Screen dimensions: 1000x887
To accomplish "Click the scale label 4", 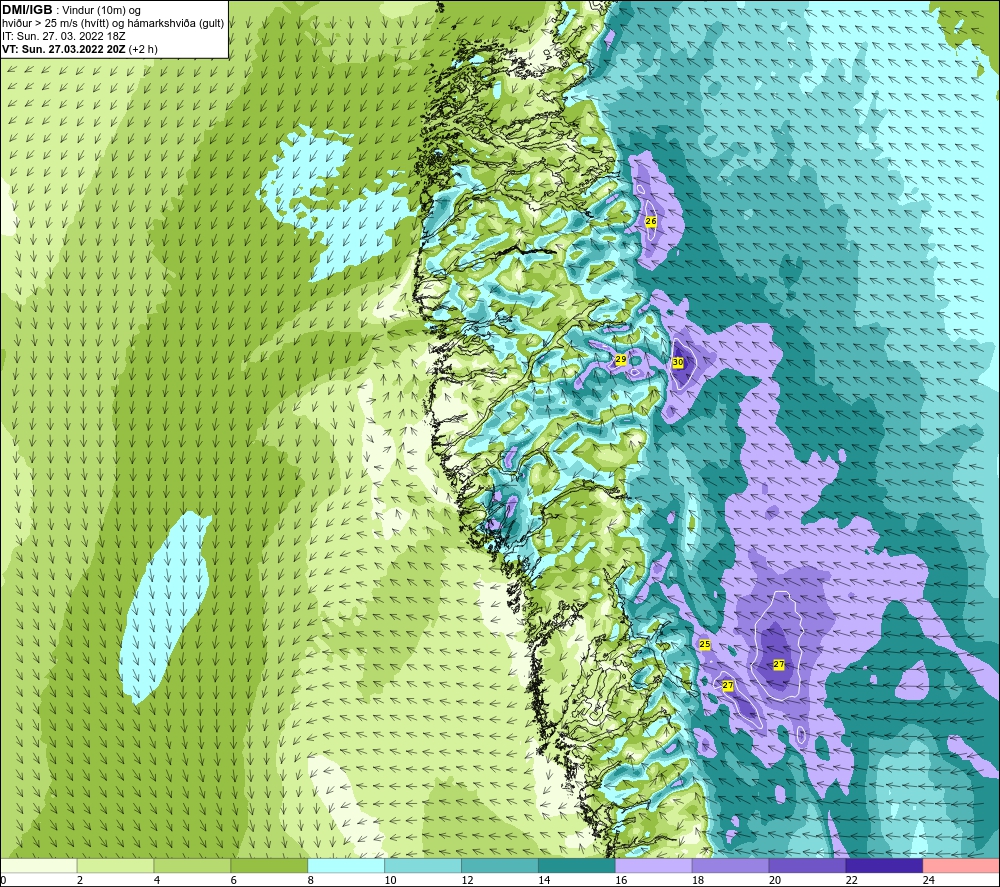I will [x=157, y=880].
